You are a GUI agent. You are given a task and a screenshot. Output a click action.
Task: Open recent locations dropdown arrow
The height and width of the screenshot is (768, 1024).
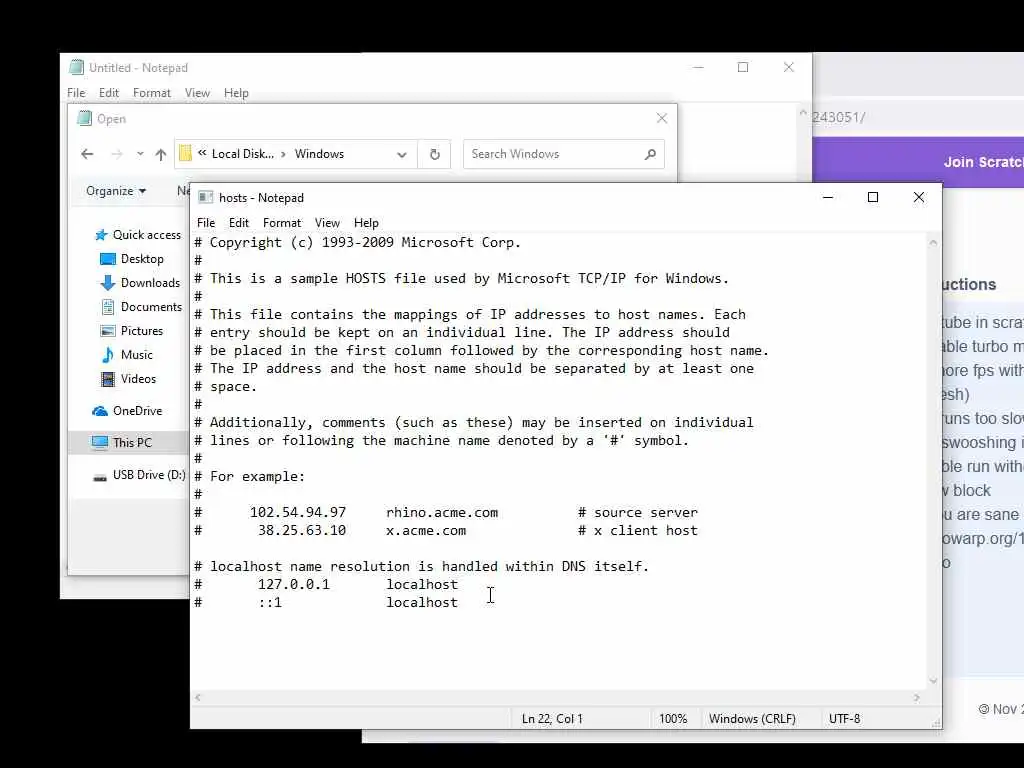click(x=140, y=154)
